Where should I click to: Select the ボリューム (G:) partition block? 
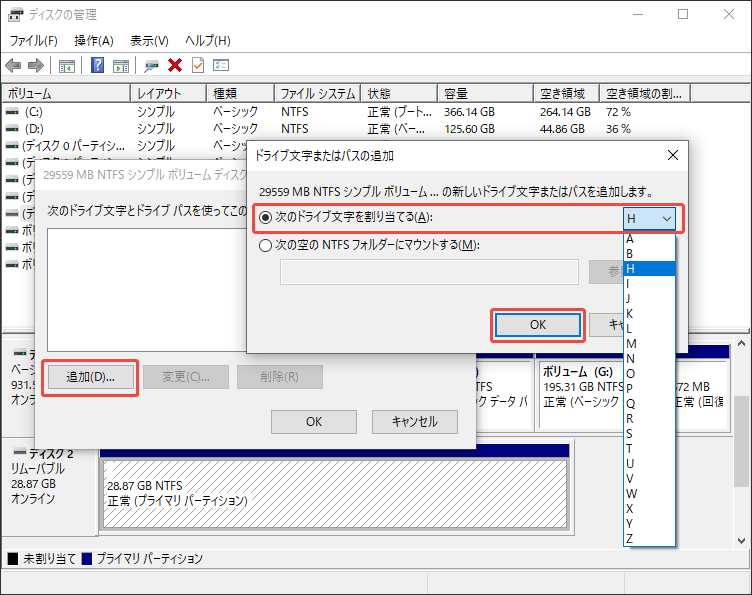tap(582, 393)
